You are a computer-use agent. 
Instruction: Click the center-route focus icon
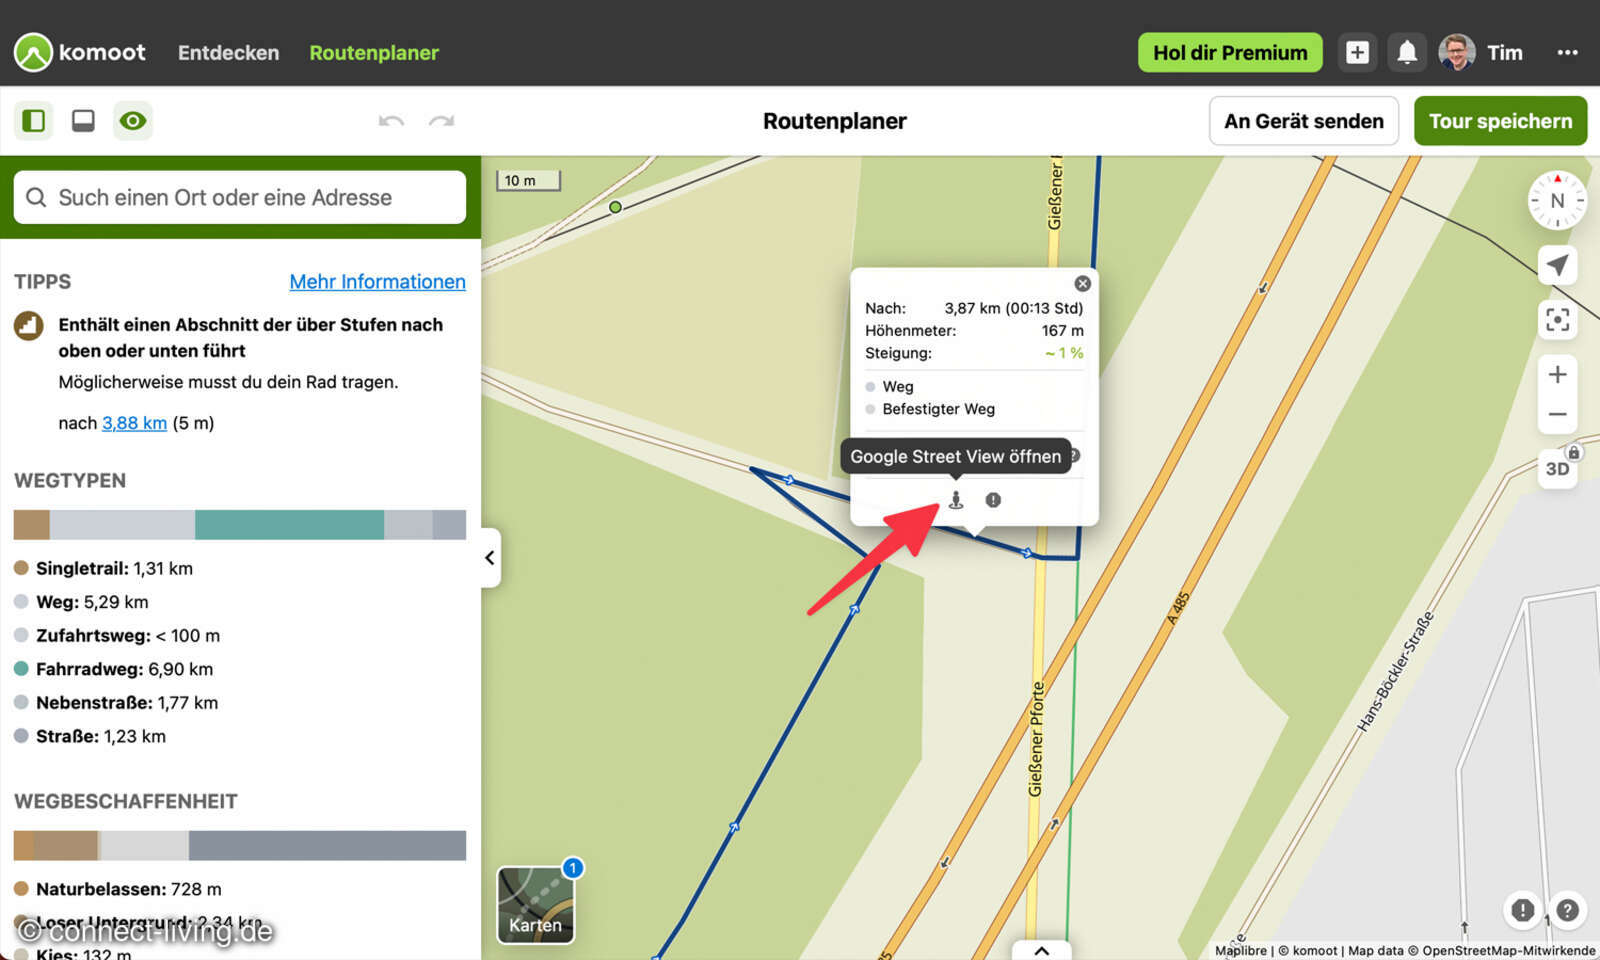[x=1557, y=321]
